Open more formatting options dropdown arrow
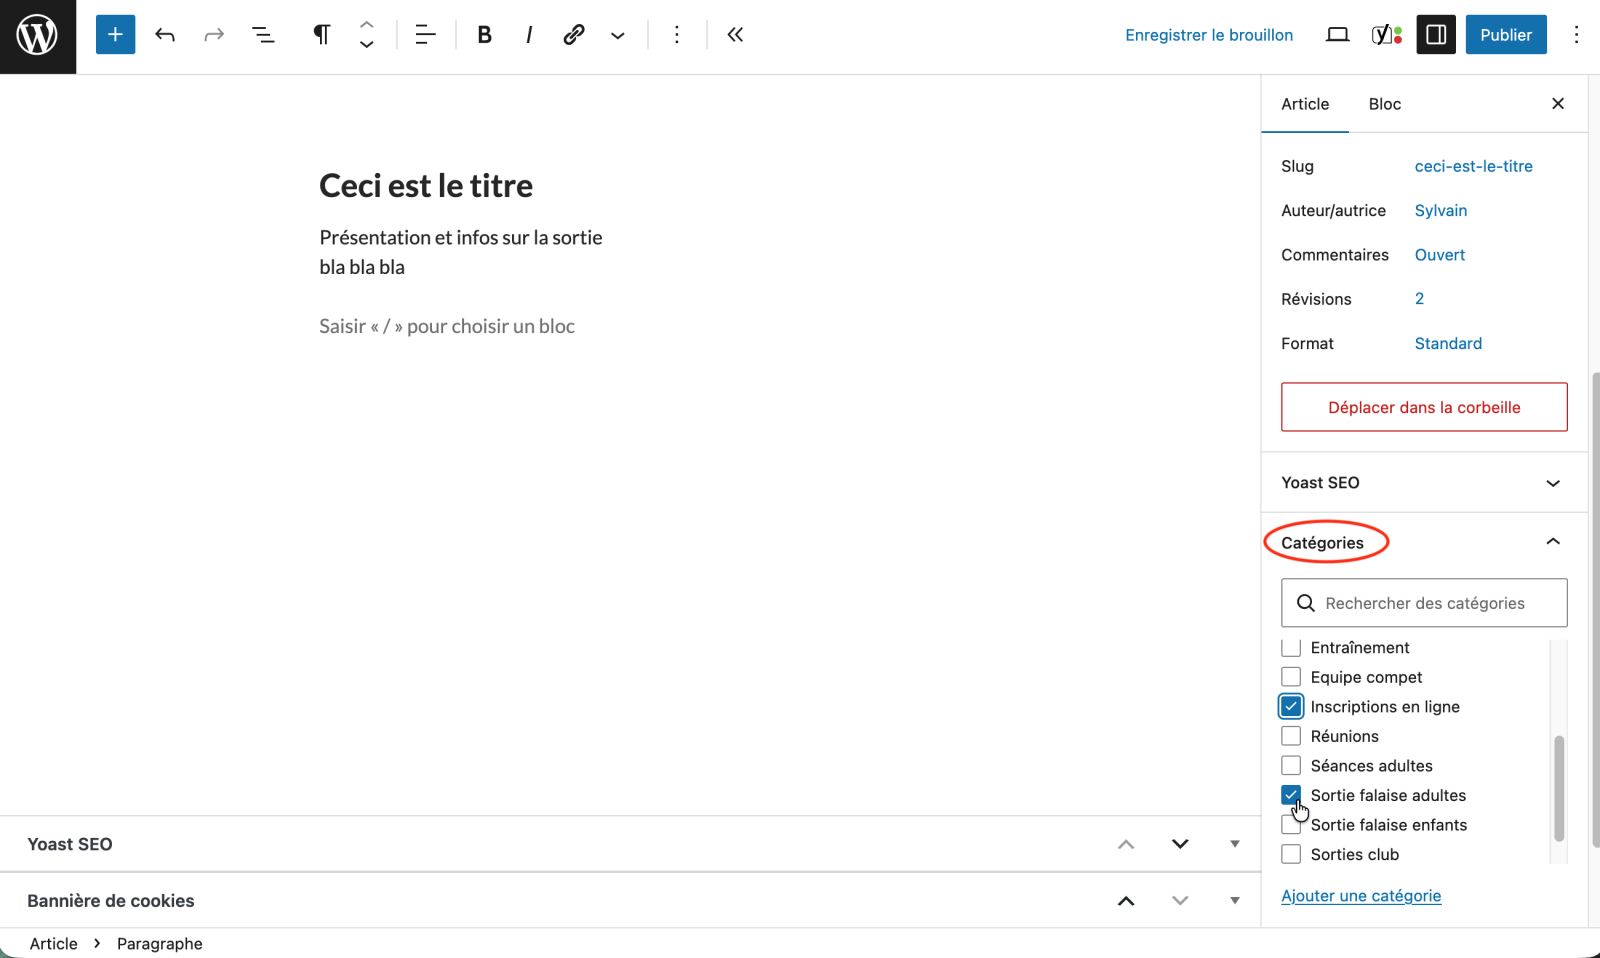Screen dimensions: 1600x958 point(618,35)
